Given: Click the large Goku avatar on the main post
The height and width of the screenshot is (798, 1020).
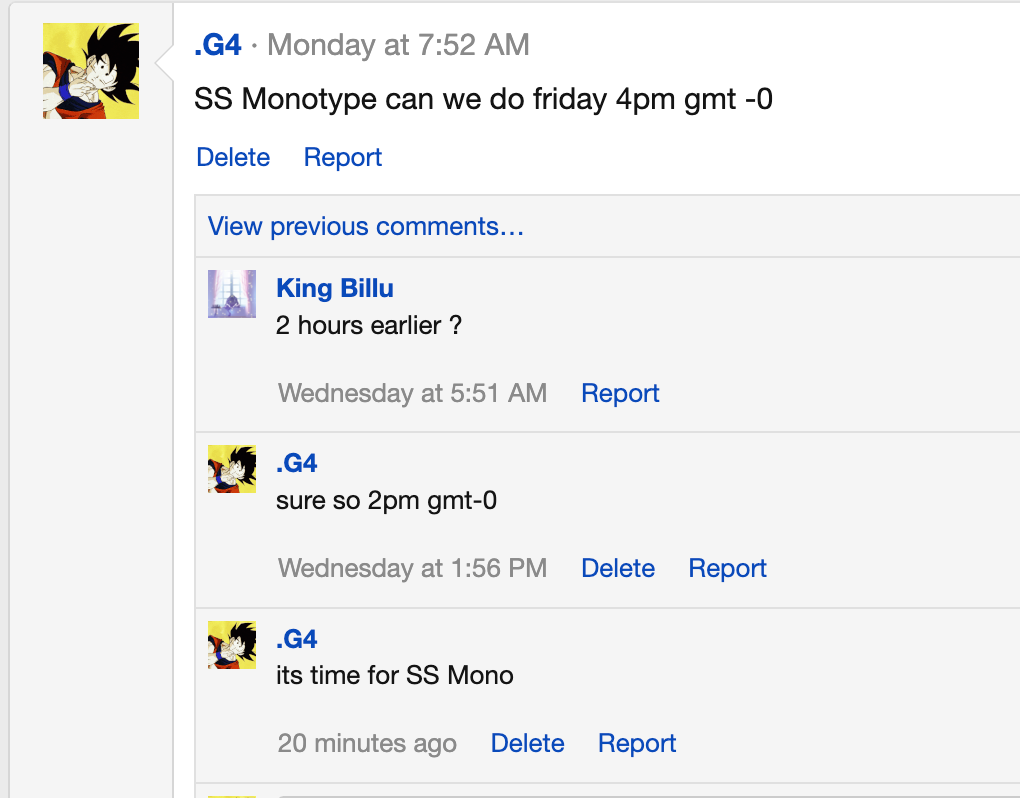Looking at the screenshot, I should tap(91, 71).
